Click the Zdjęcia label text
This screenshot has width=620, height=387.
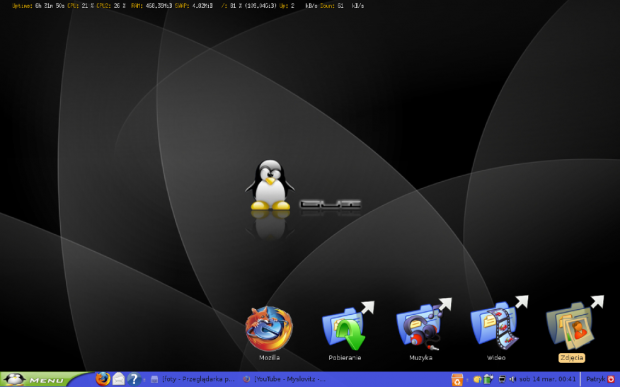(x=572, y=358)
